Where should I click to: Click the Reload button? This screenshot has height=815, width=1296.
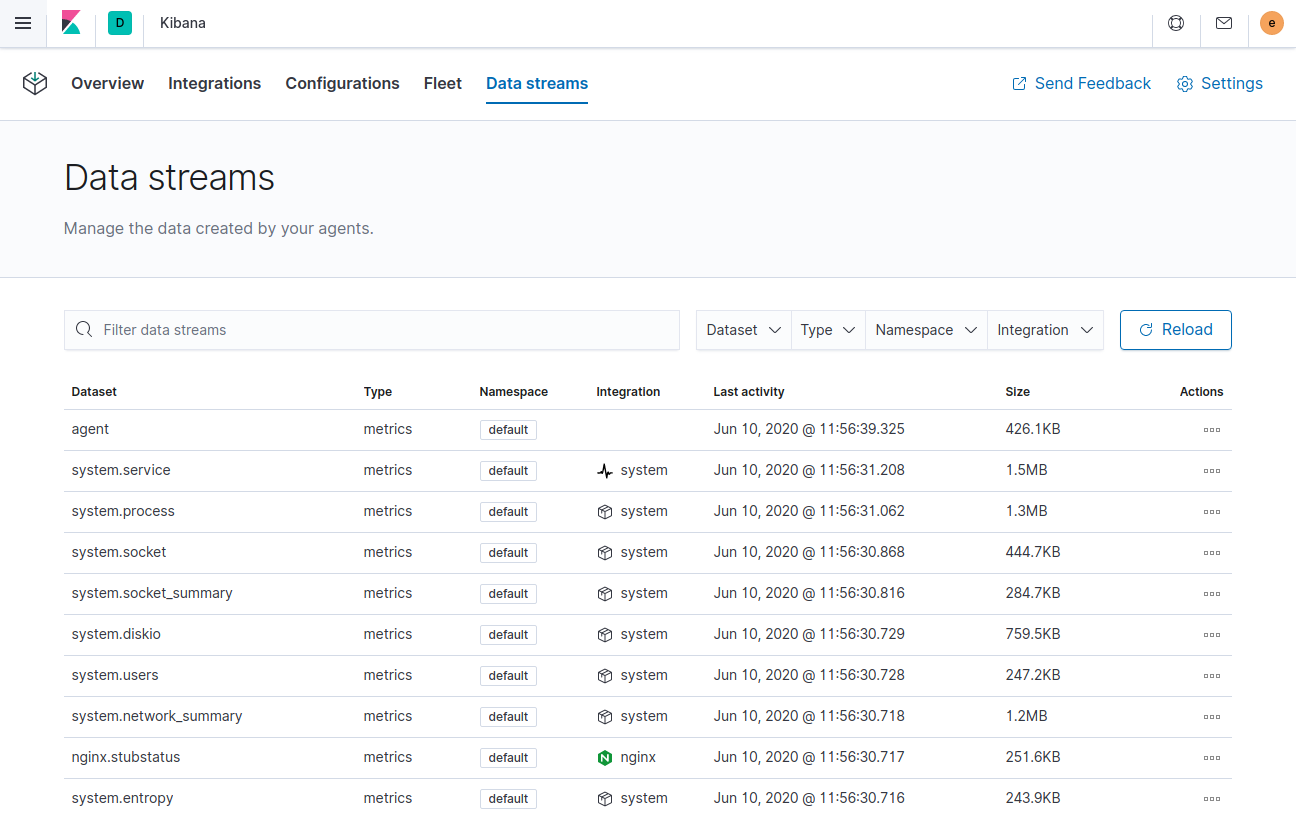(x=1175, y=329)
